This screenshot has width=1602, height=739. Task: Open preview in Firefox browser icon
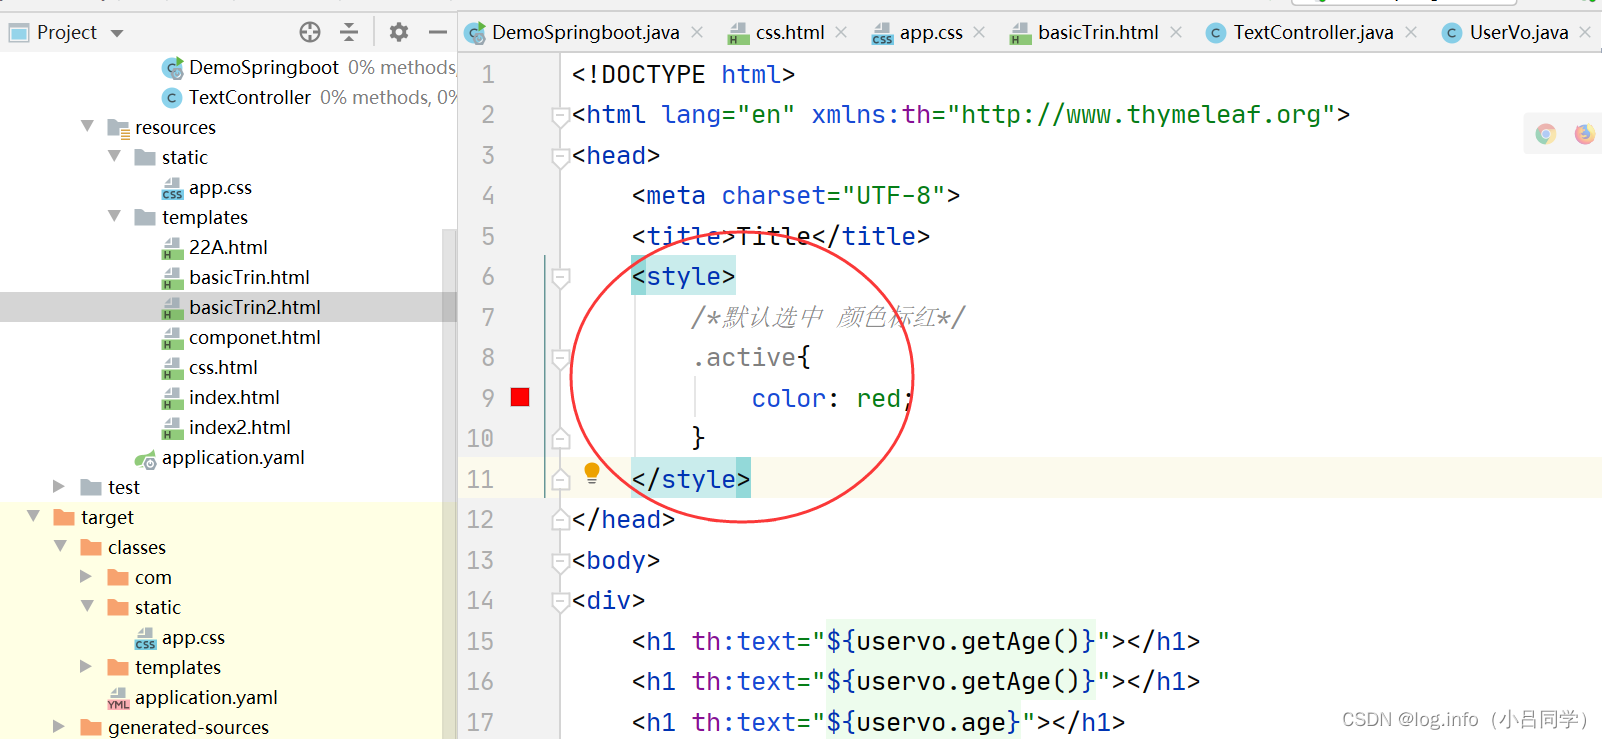click(1585, 134)
